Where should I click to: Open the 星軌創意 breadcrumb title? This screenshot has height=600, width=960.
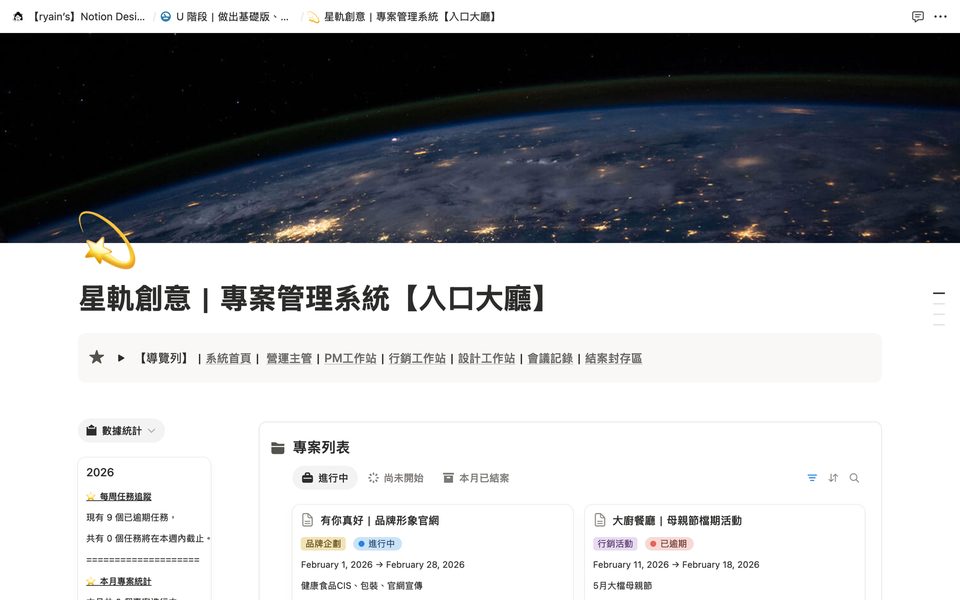[x=410, y=17]
